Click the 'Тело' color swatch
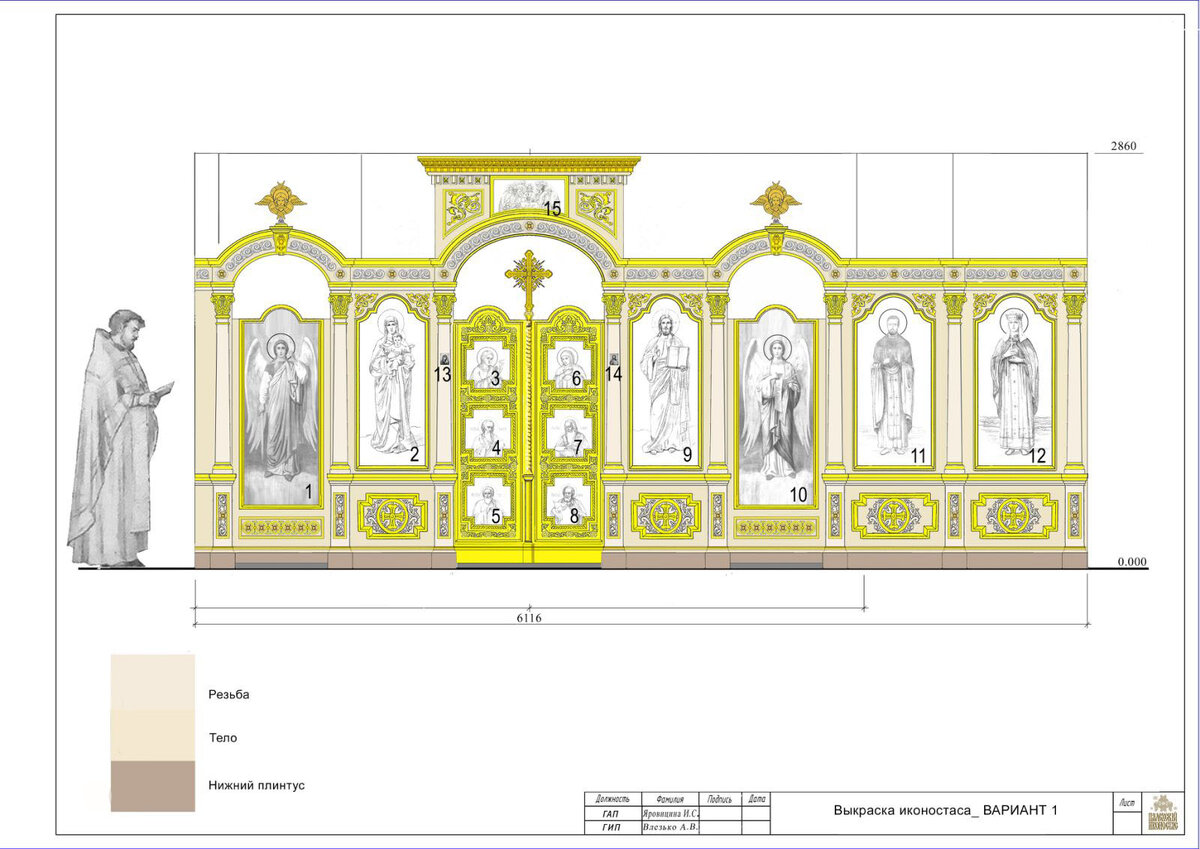 click(x=153, y=735)
